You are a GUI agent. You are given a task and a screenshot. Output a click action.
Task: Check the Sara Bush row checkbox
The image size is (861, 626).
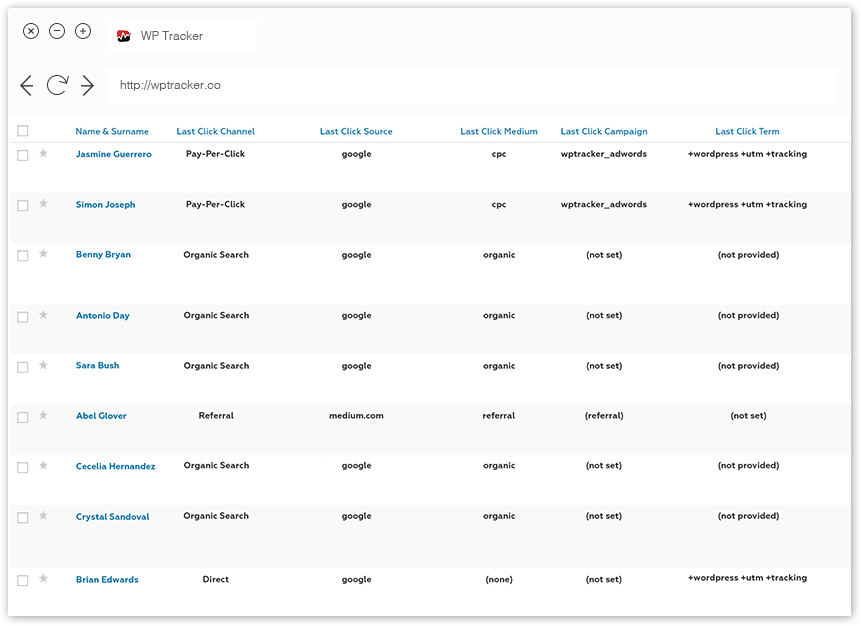coord(23,367)
